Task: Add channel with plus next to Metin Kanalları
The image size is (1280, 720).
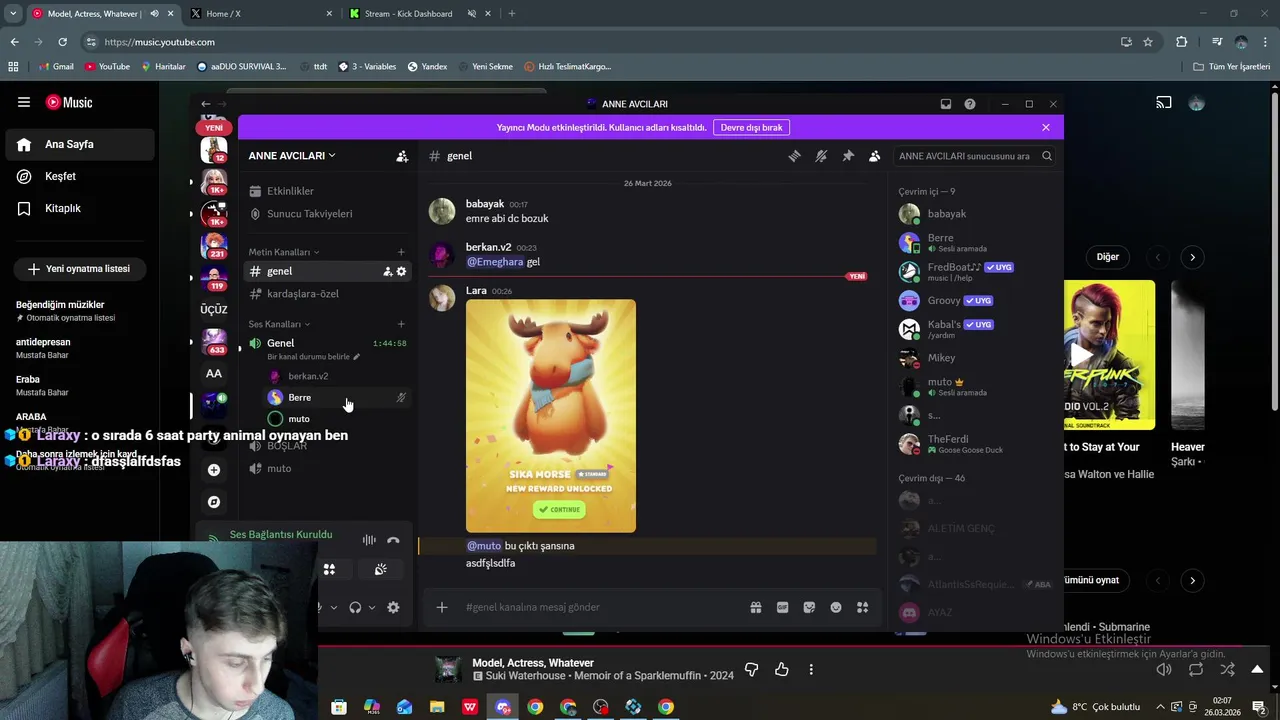Action: tap(401, 252)
